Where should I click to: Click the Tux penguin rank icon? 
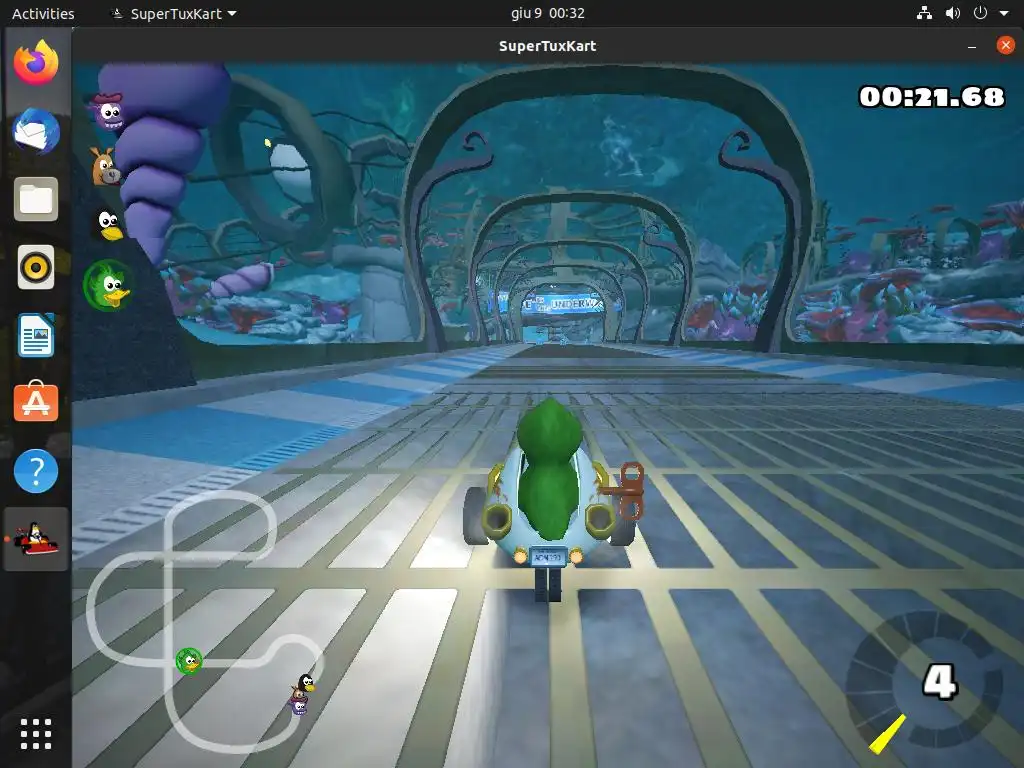click(x=109, y=225)
